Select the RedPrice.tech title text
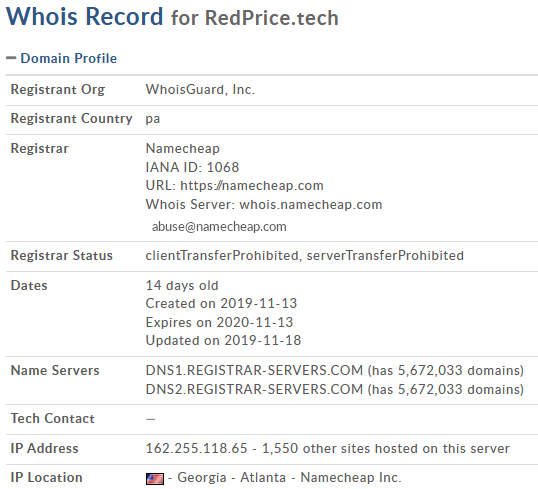 click(x=272, y=18)
